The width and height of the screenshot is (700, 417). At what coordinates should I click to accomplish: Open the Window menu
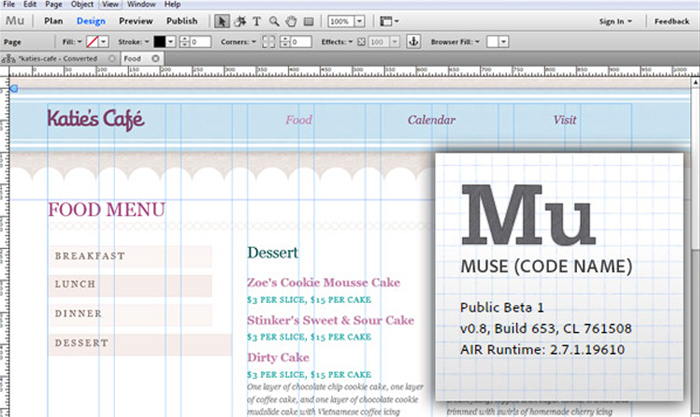[x=141, y=4]
